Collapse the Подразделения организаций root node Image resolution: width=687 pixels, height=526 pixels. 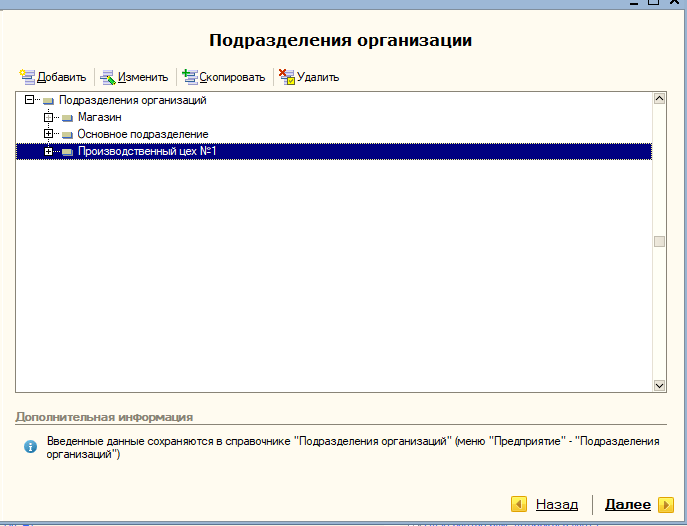pyautogui.click(x=29, y=100)
